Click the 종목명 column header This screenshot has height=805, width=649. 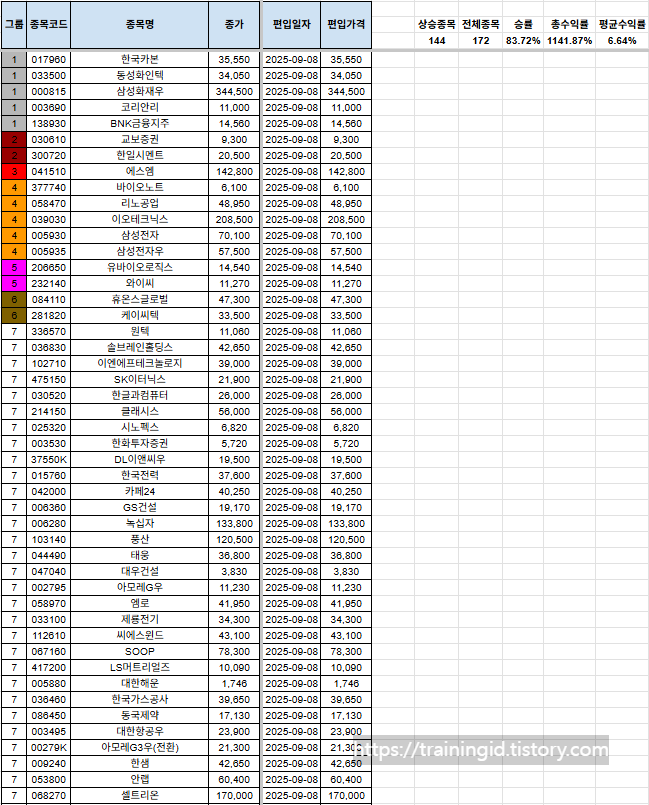(140, 25)
